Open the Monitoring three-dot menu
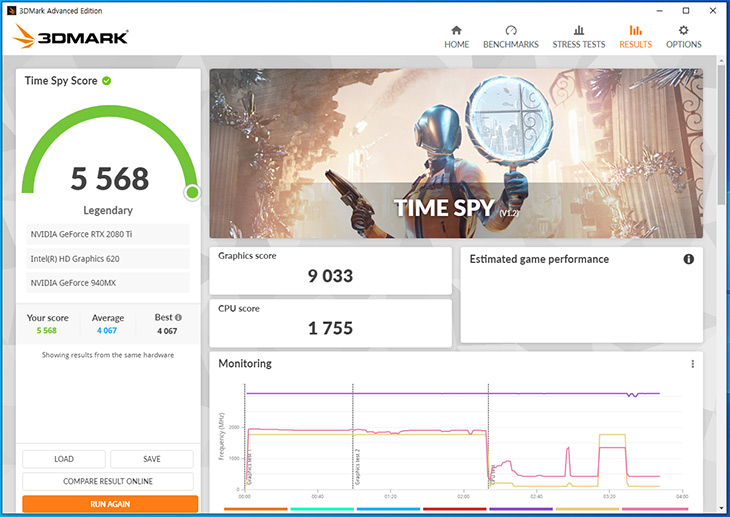Image resolution: width=730 pixels, height=517 pixels. (x=693, y=364)
